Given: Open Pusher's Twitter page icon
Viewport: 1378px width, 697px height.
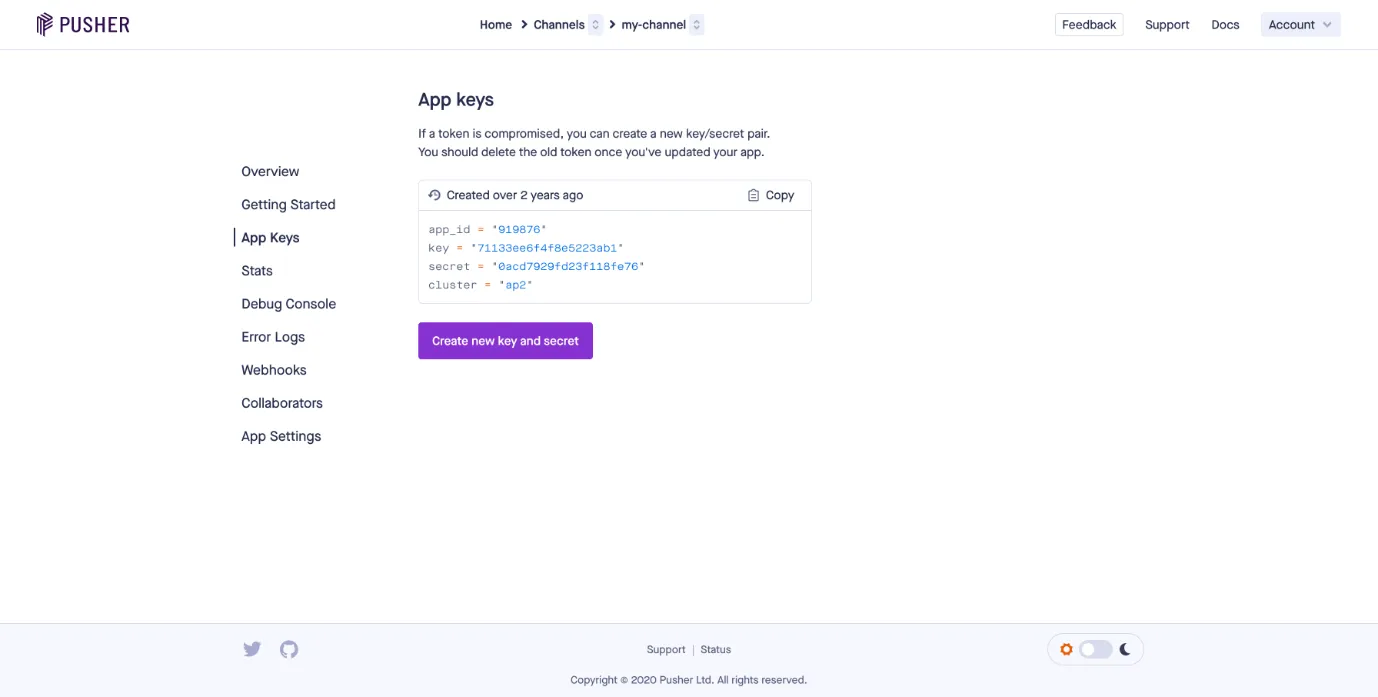Looking at the screenshot, I should (252, 649).
